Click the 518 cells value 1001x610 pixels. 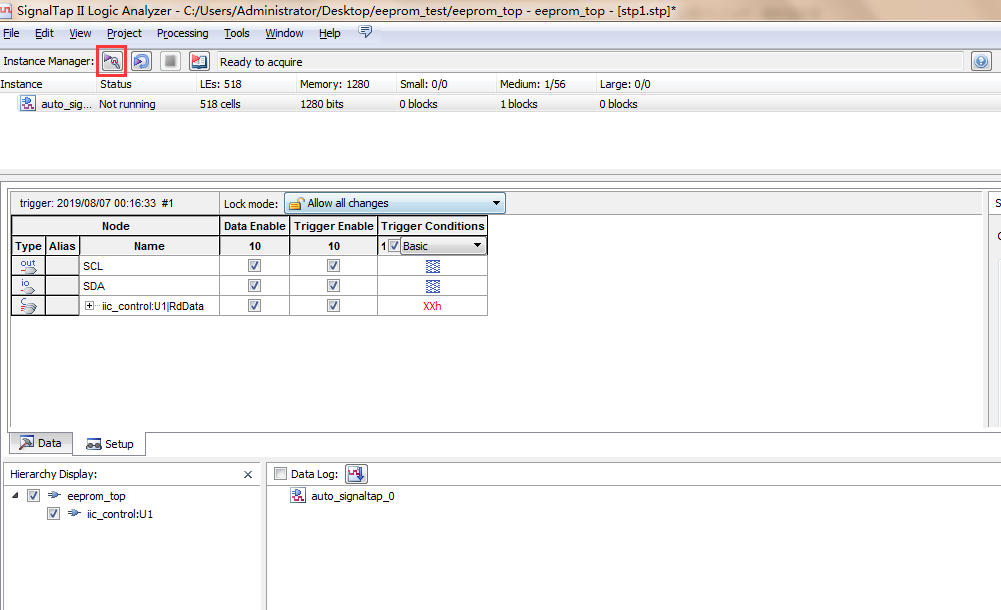tap(220, 104)
